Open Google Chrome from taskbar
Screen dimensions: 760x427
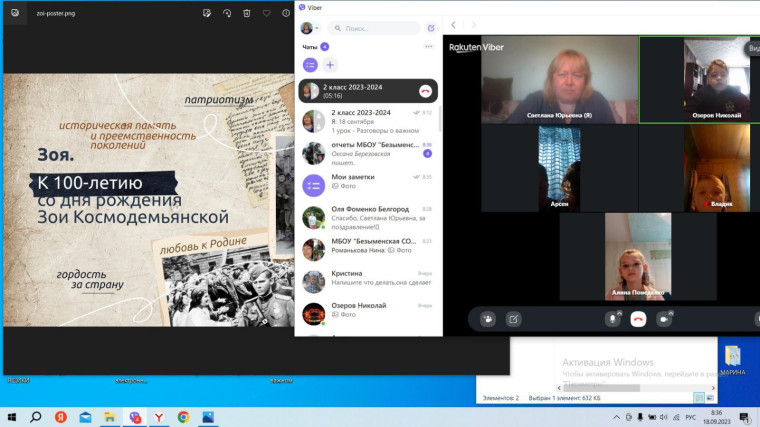coord(183,417)
